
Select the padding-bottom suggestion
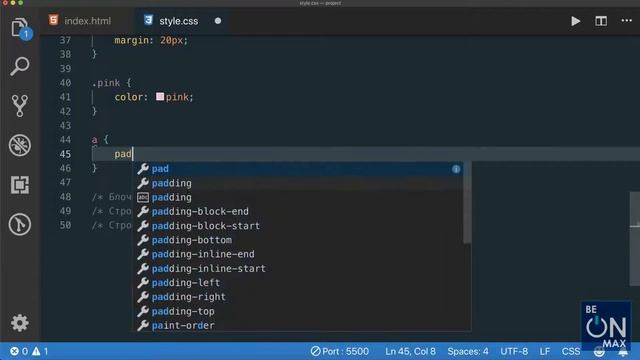pyautogui.click(x=299, y=240)
